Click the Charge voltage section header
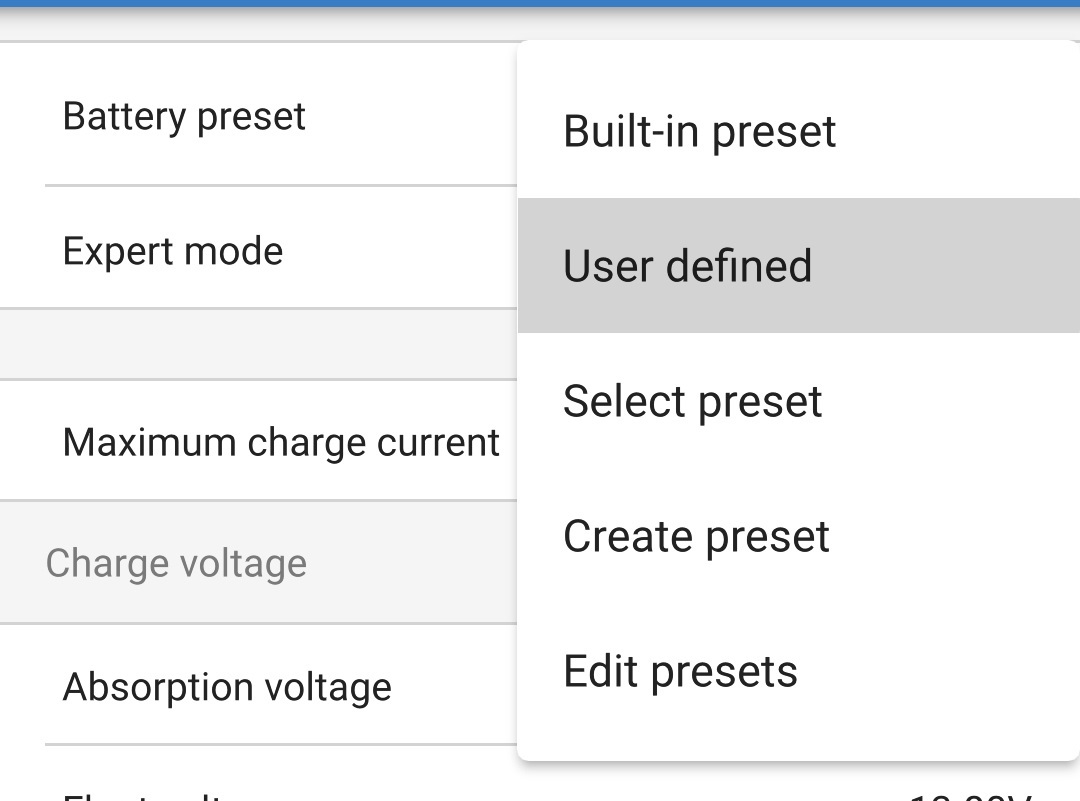This screenshot has height=801, width=1080. click(x=176, y=562)
